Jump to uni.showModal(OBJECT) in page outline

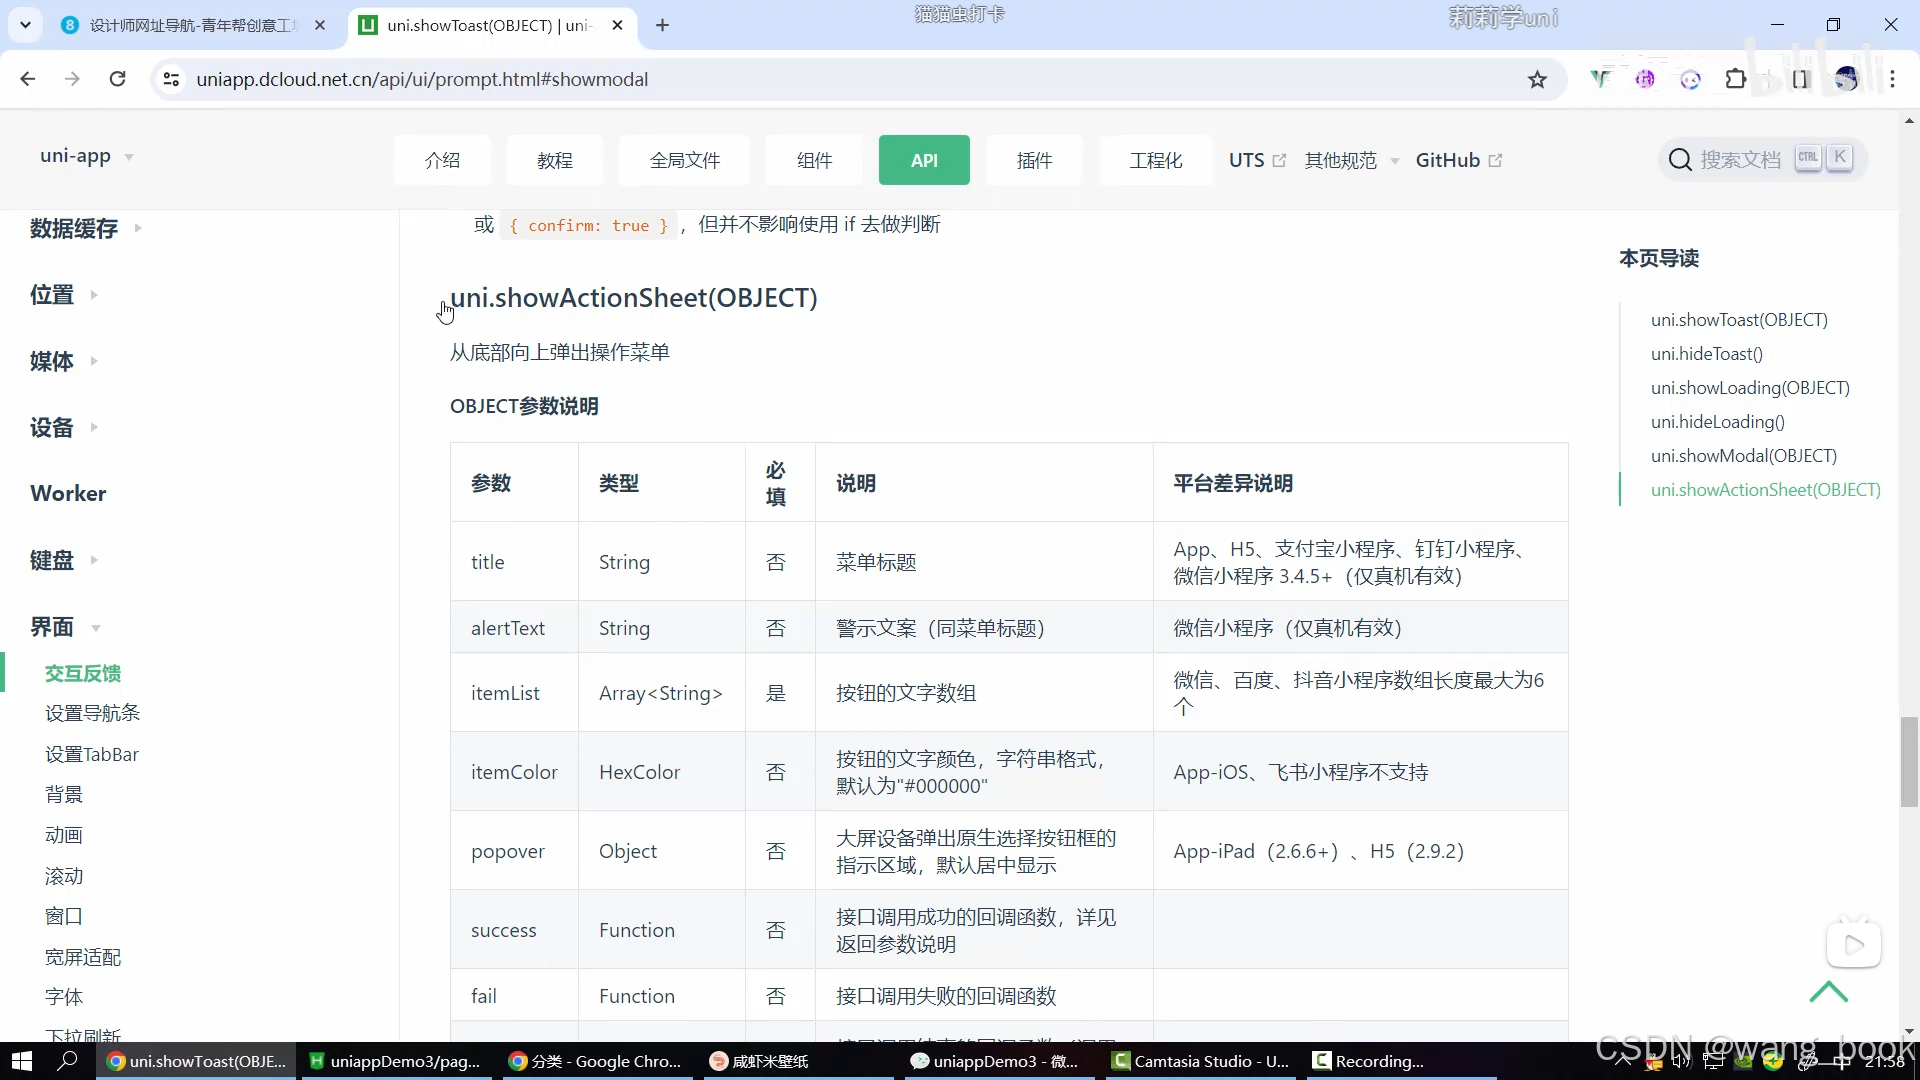[1744, 456]
